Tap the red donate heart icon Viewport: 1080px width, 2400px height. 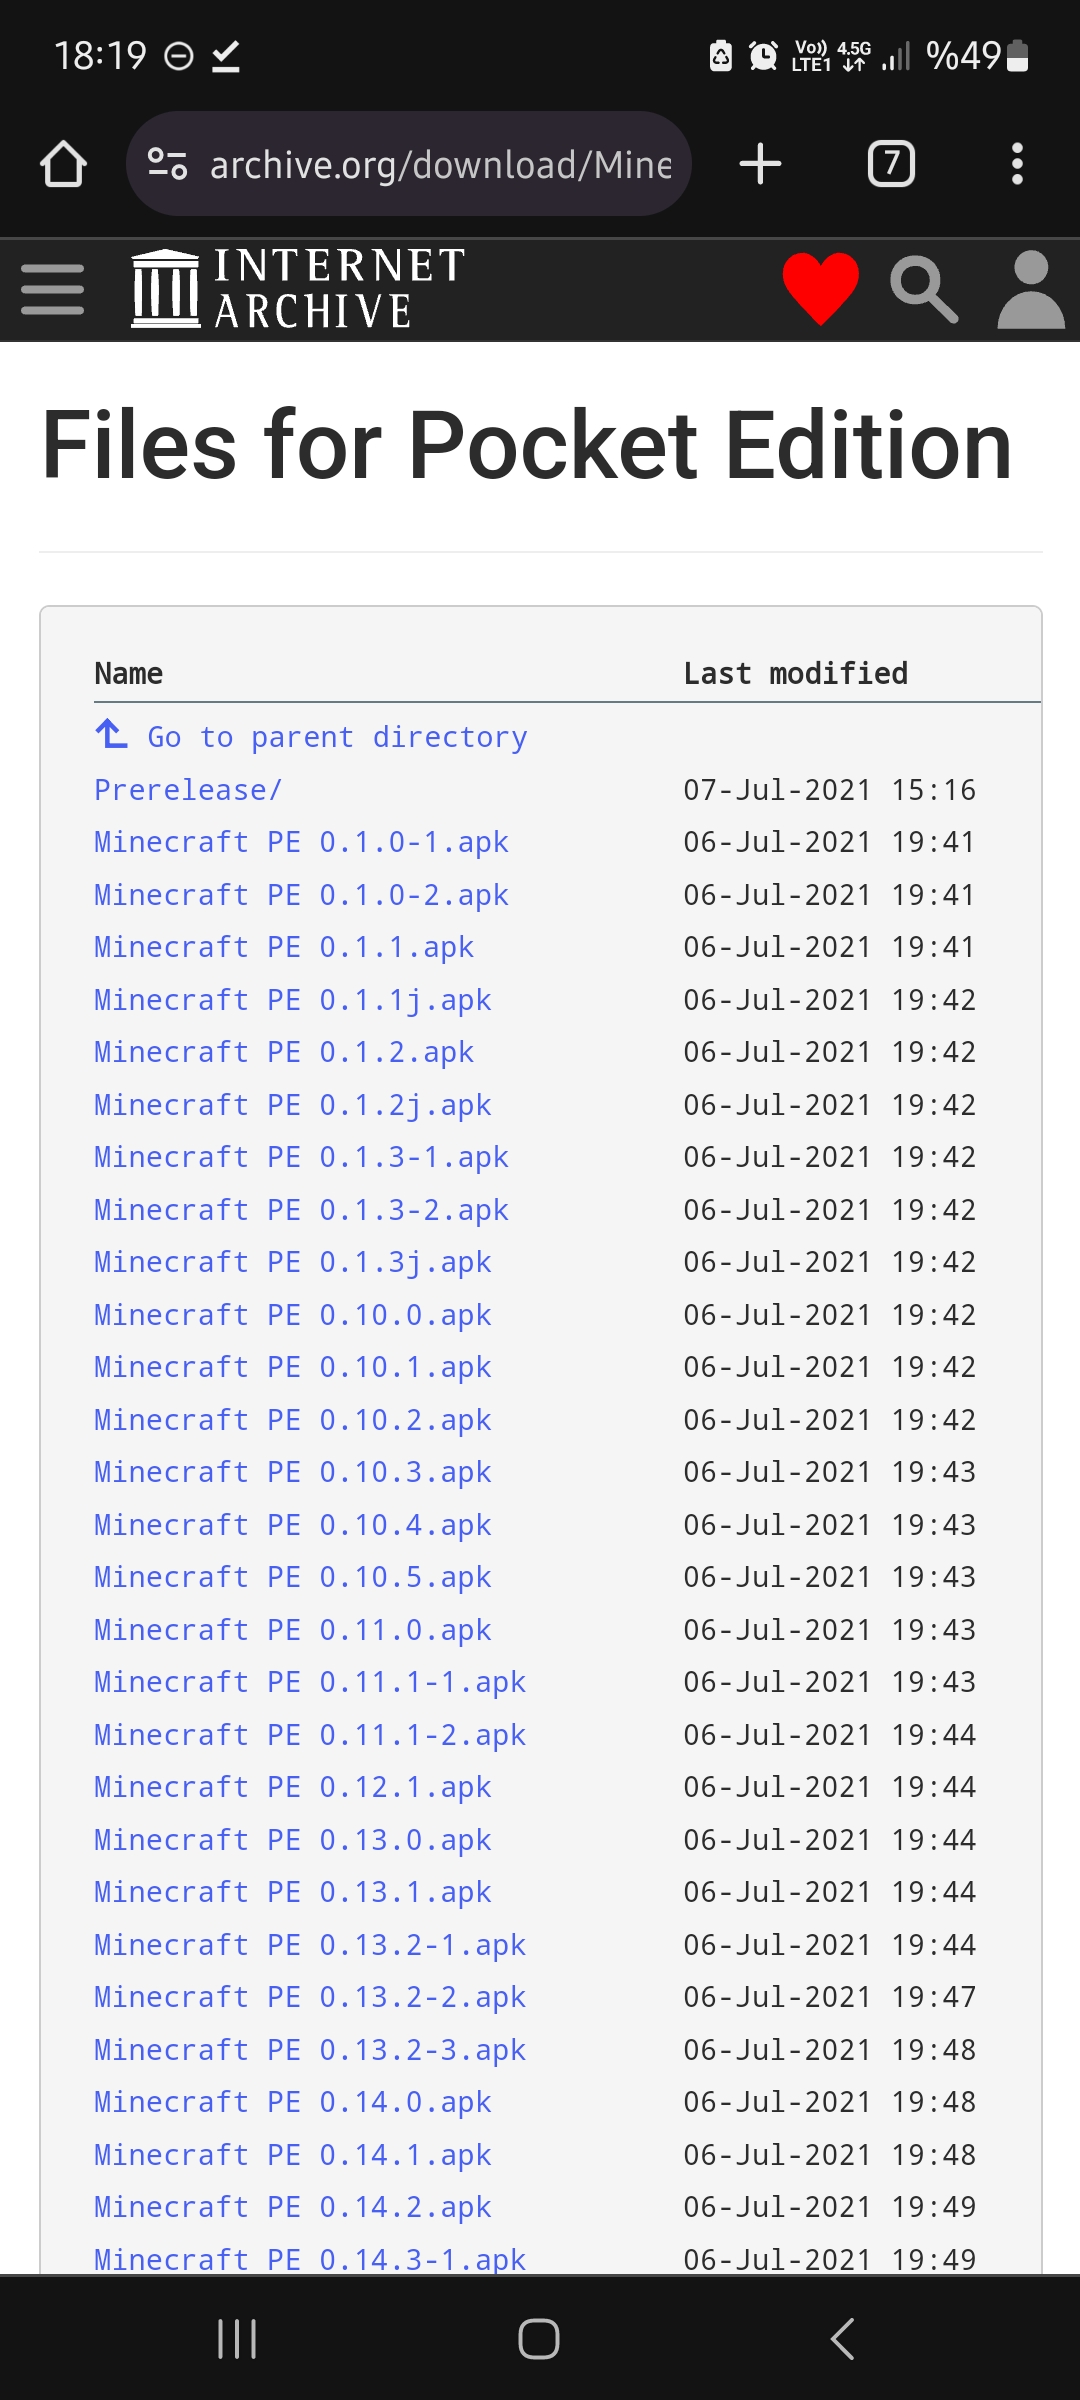(820, 289)
